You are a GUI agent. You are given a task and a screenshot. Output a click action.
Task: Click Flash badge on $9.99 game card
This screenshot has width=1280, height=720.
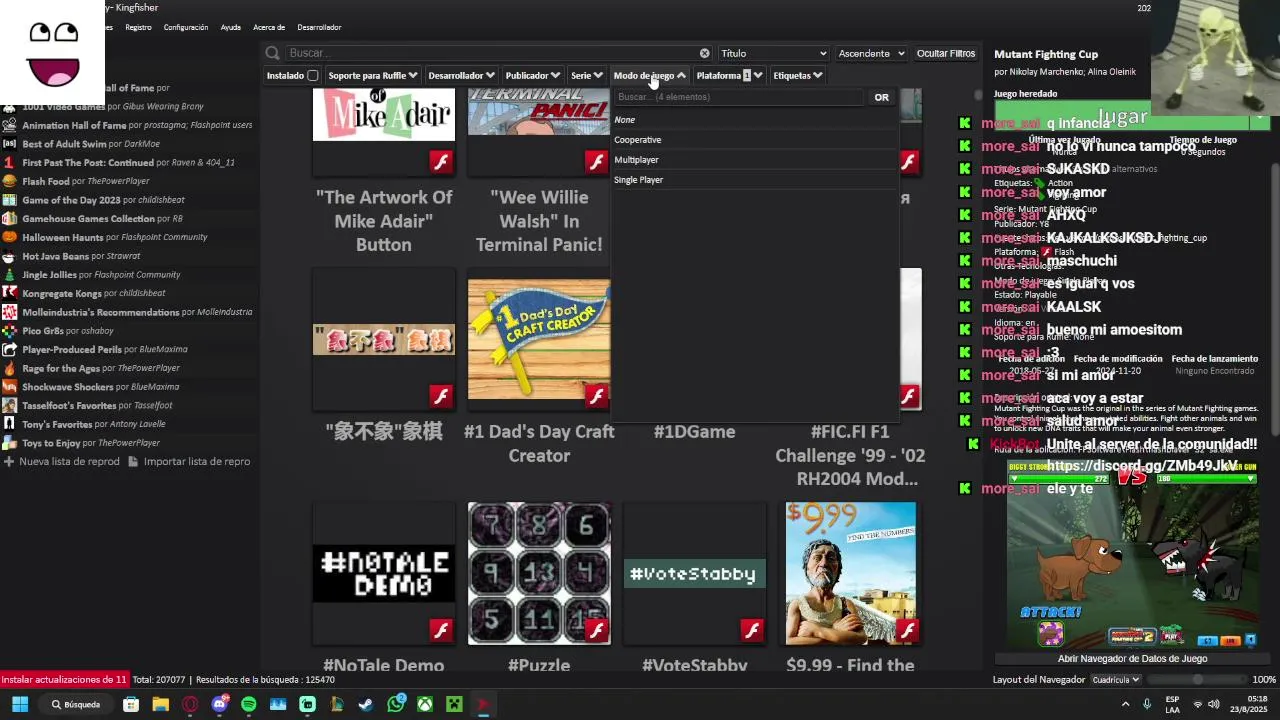908,630
